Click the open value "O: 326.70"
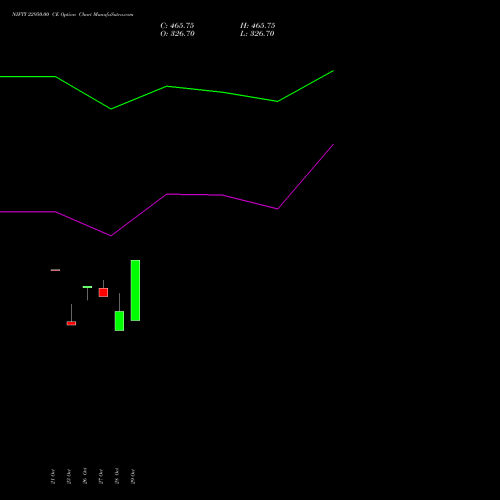Screen dimensions: 500x500 click(x=177, y=34)
